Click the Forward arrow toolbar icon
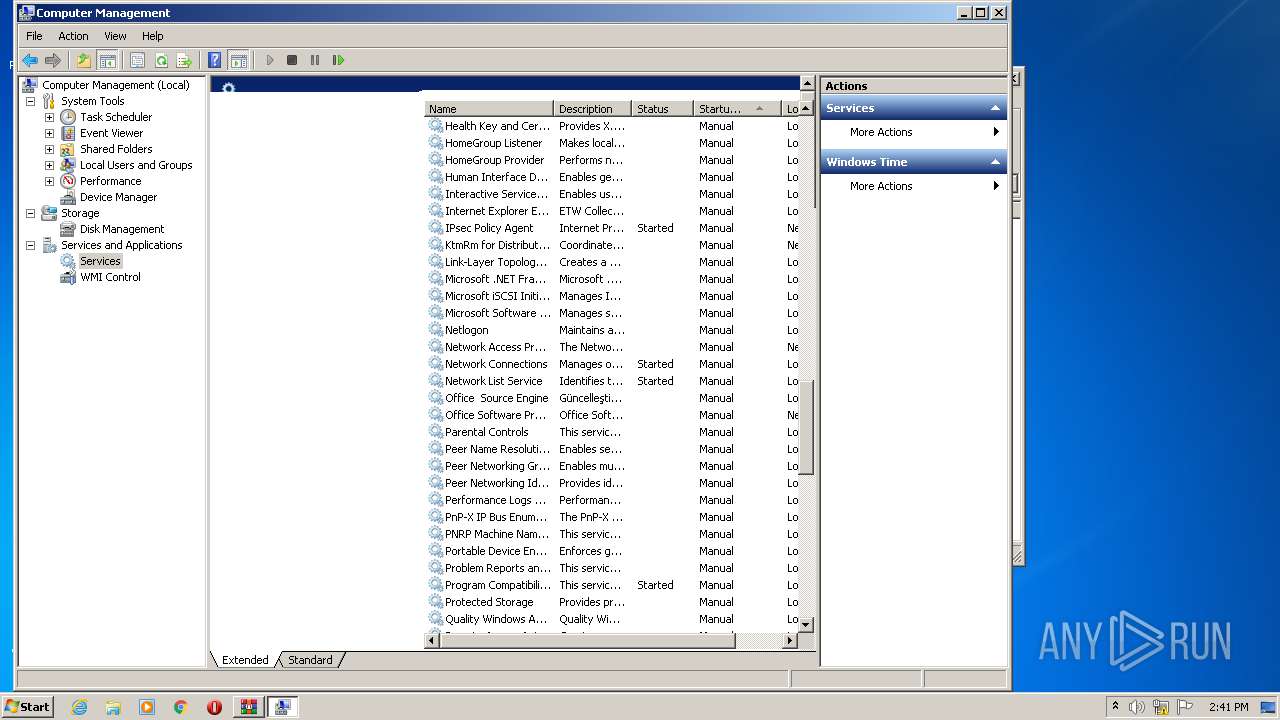Viewport: 1280px width, 720px height. point(53,60)
